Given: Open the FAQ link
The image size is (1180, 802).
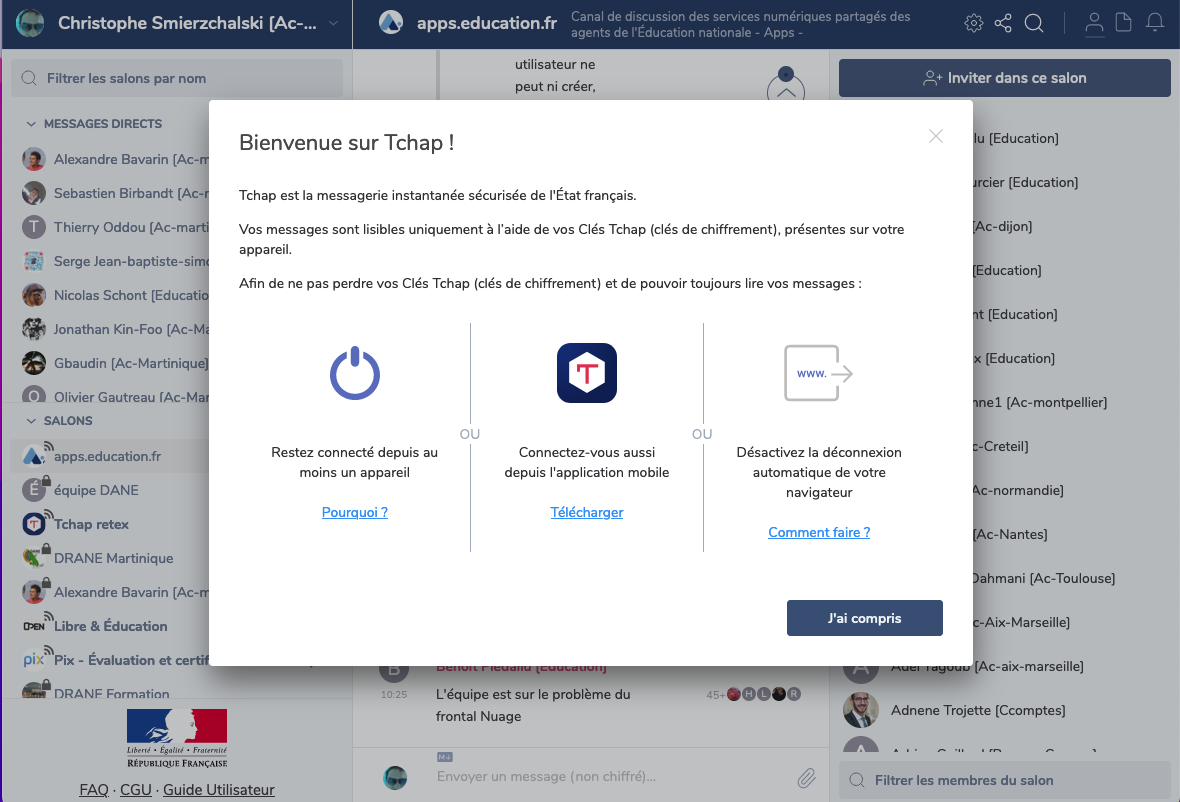Looking at the screenshot, I should 94,790.
